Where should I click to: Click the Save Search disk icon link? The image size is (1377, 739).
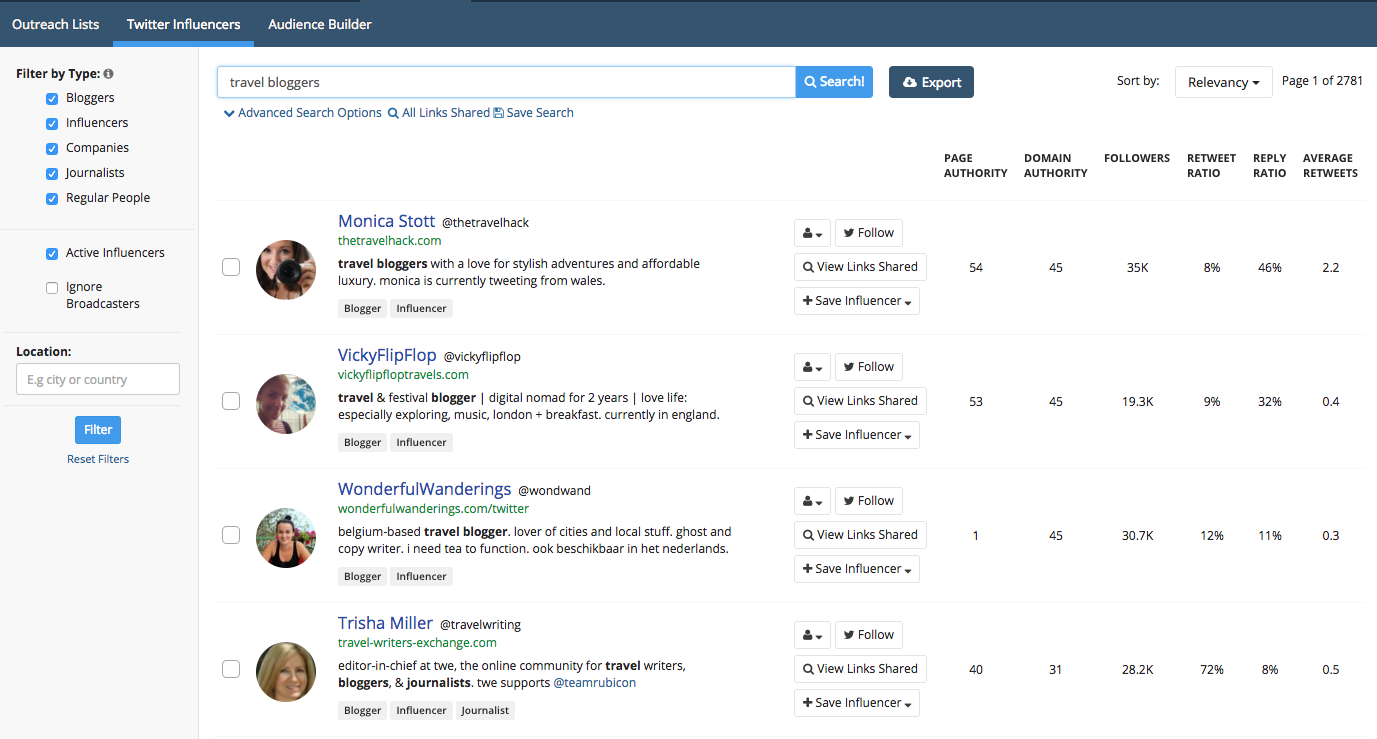(x=533, y=113)
